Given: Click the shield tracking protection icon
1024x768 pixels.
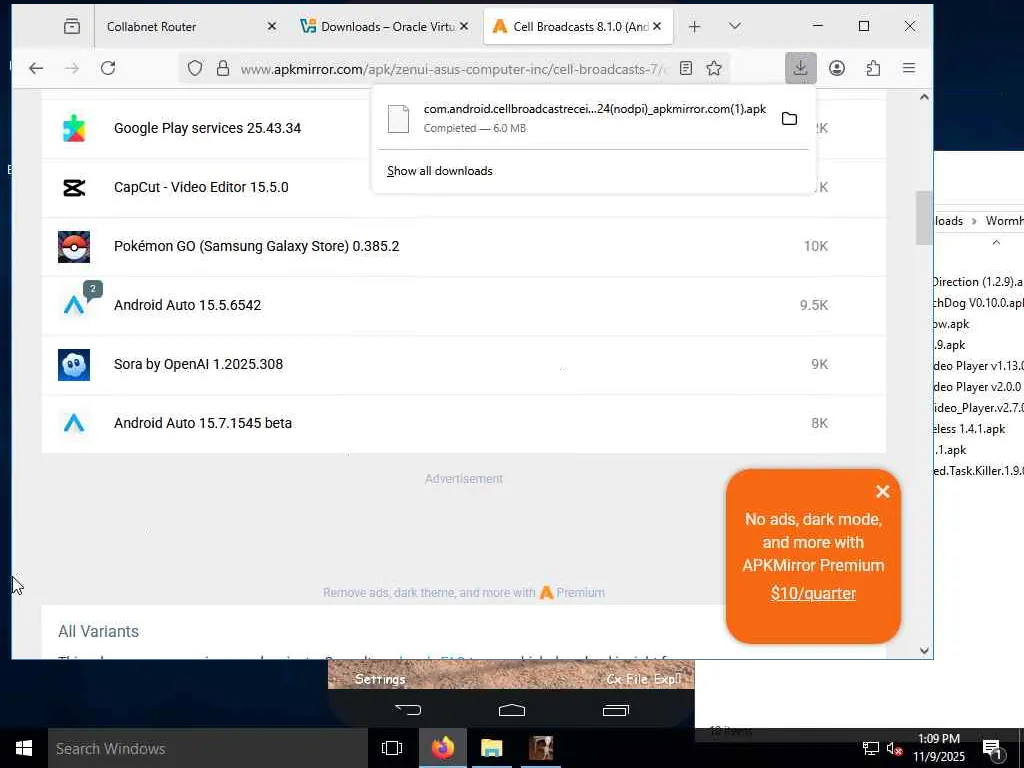Looking at the screenshot, I should coord(195,68).
